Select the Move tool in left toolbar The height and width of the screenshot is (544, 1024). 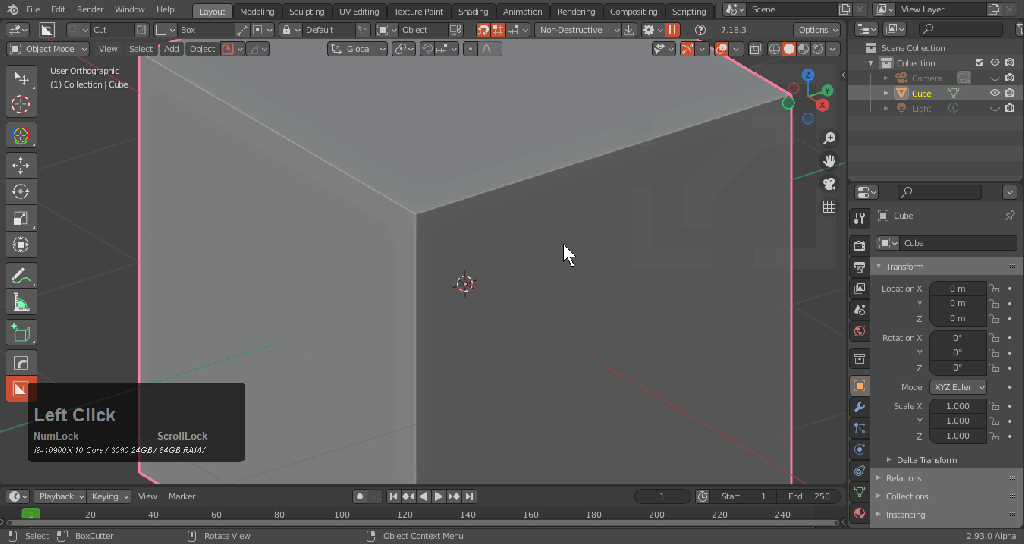pyautogui.click(x=21, y=164)
